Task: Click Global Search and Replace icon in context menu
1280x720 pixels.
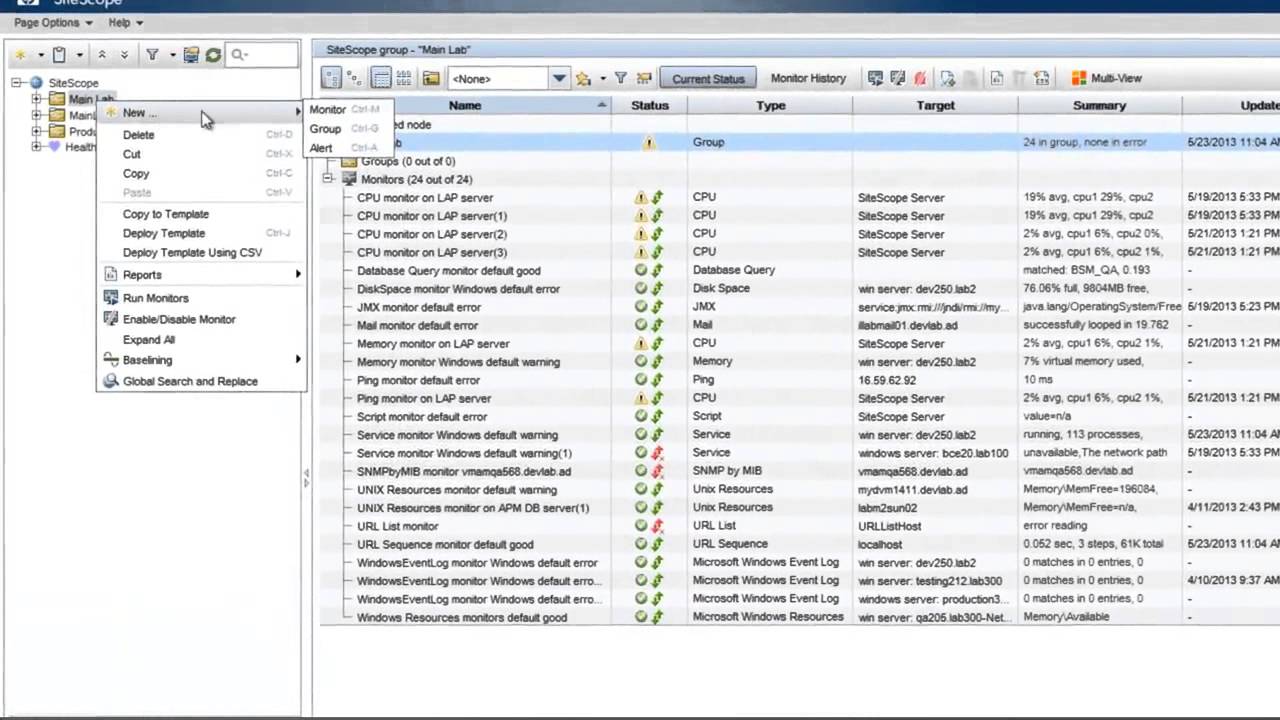Action: [111, 381]
